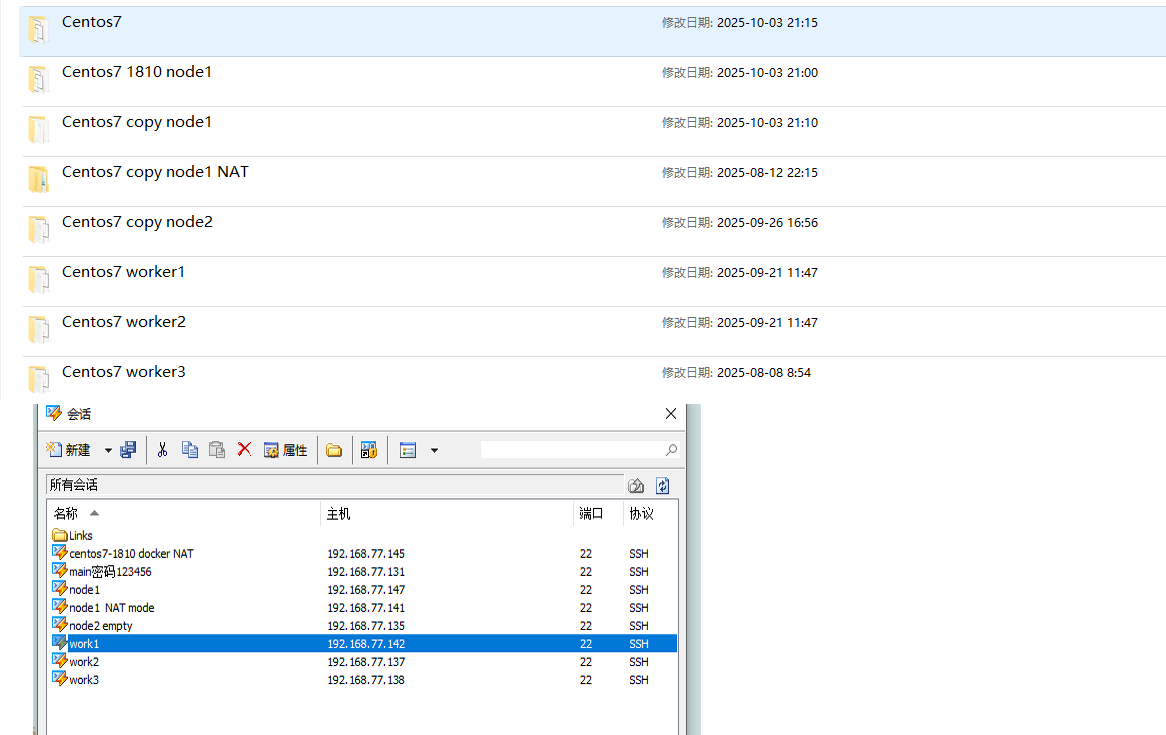
Task: Click the go up folder icon
Action: [636, 486]
